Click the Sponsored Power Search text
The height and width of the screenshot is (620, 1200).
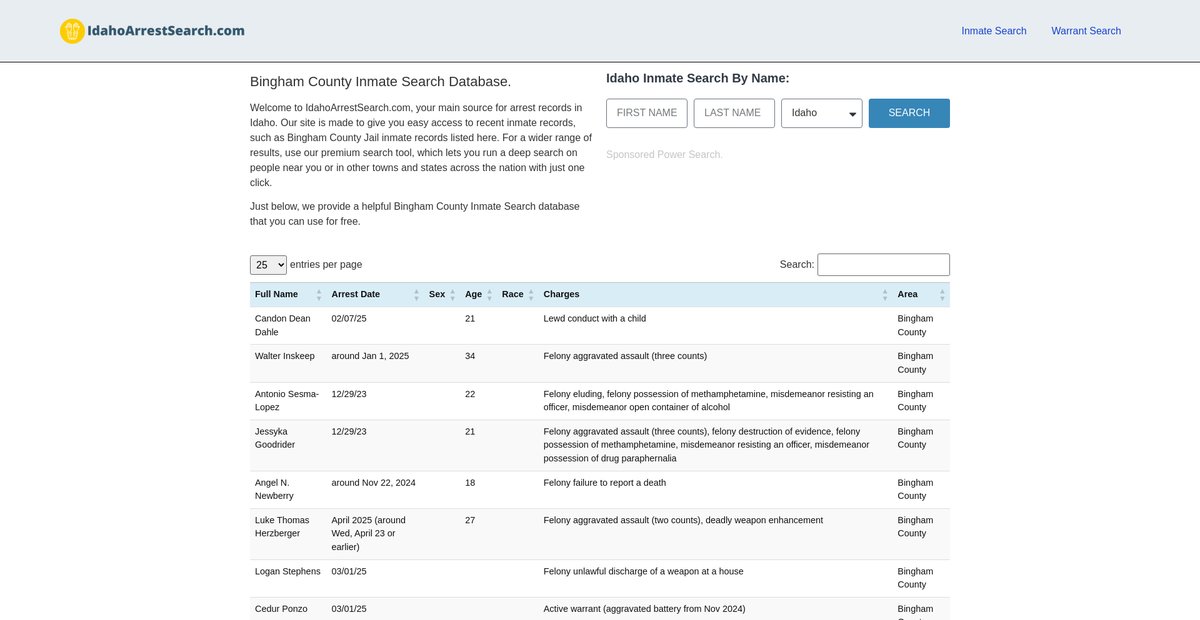coord(664,155)
